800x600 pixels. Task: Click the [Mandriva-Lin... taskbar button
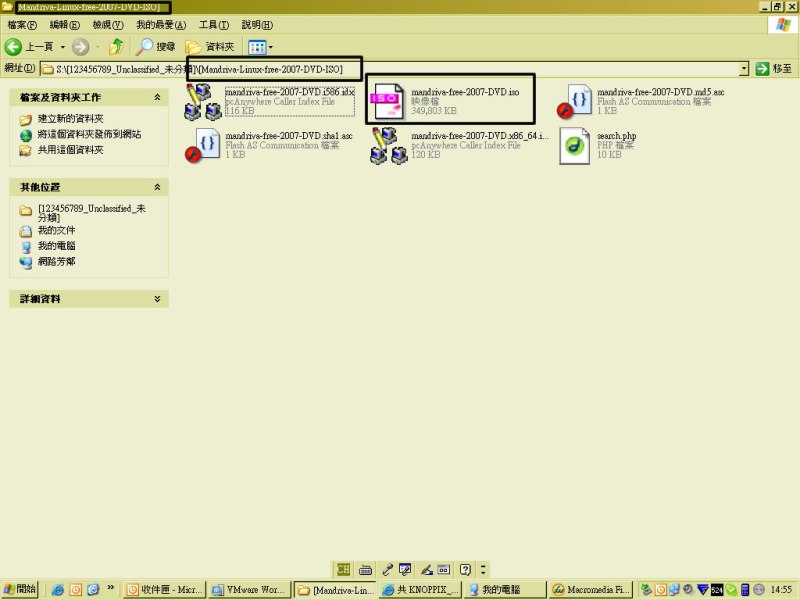pos(336,590)
